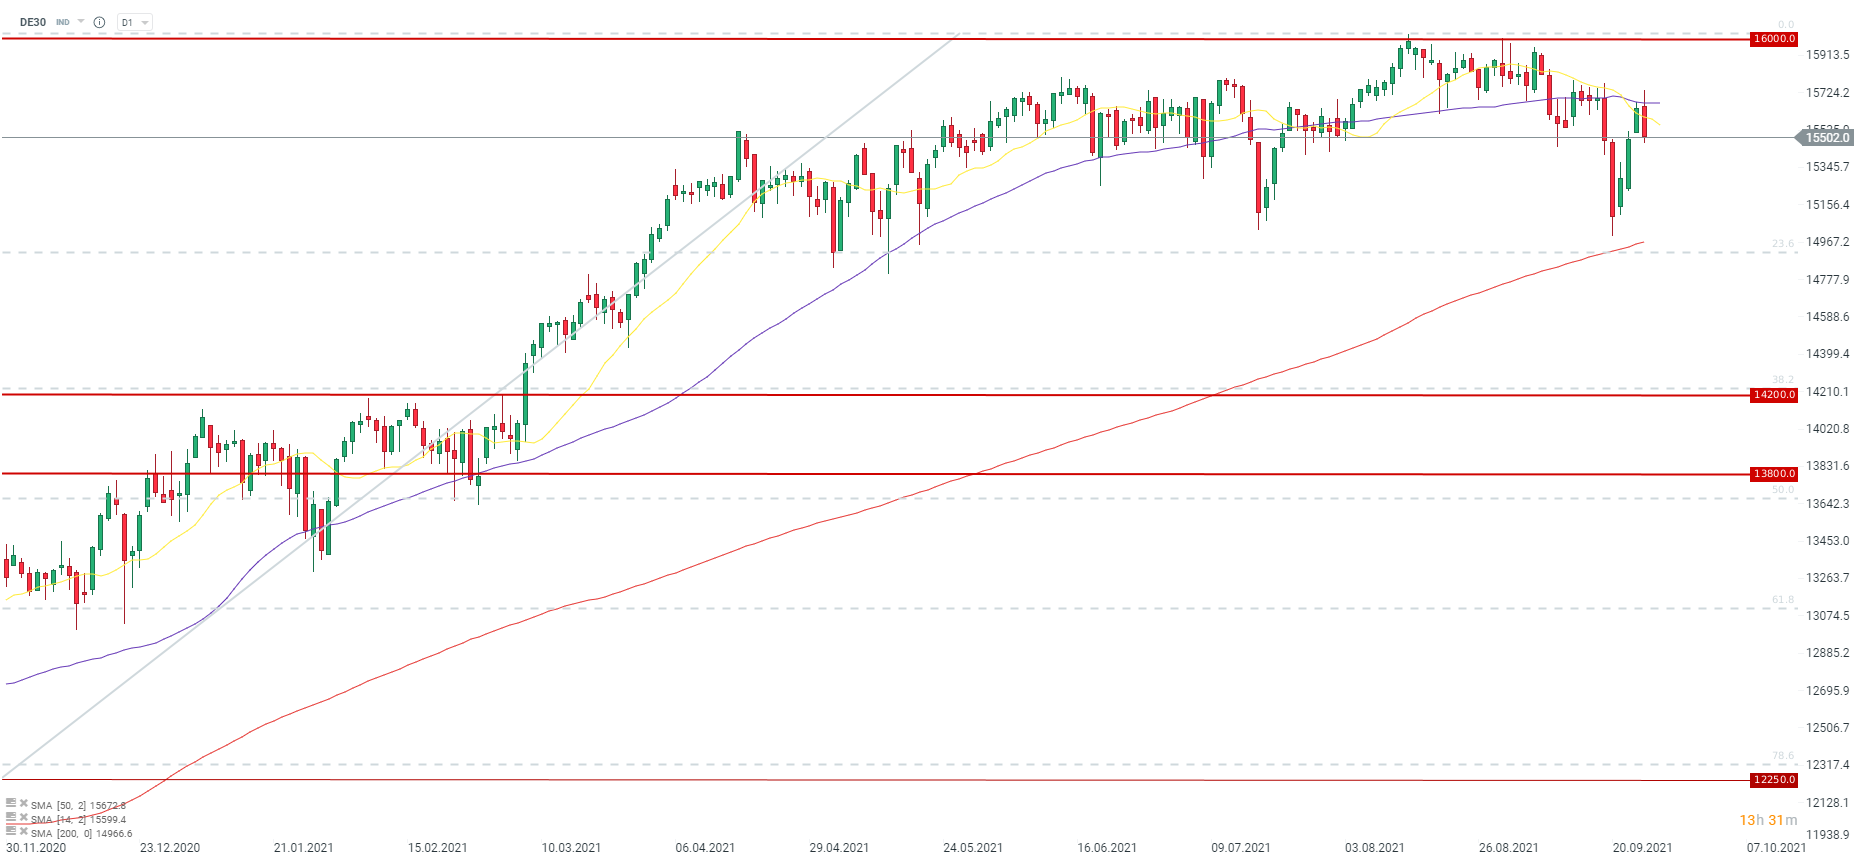This screenshot has width=1866, height=865.
Task: Click the 13h 31m candle countdown timer
Action: (1768, 820)
